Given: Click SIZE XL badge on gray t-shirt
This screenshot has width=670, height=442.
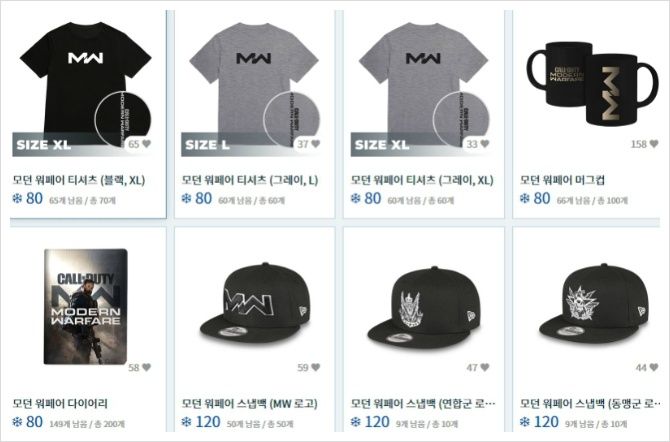Looking at the screenshot, I should [382, 144].
